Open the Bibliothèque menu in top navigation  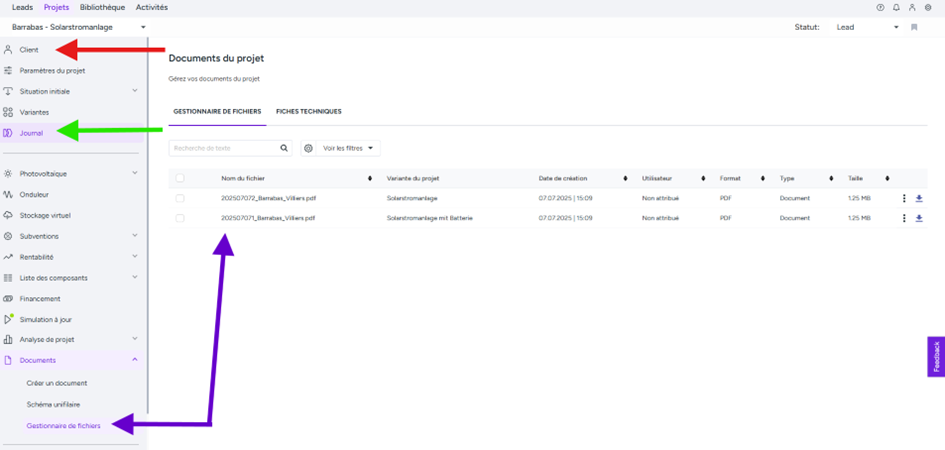click(102, 7)
